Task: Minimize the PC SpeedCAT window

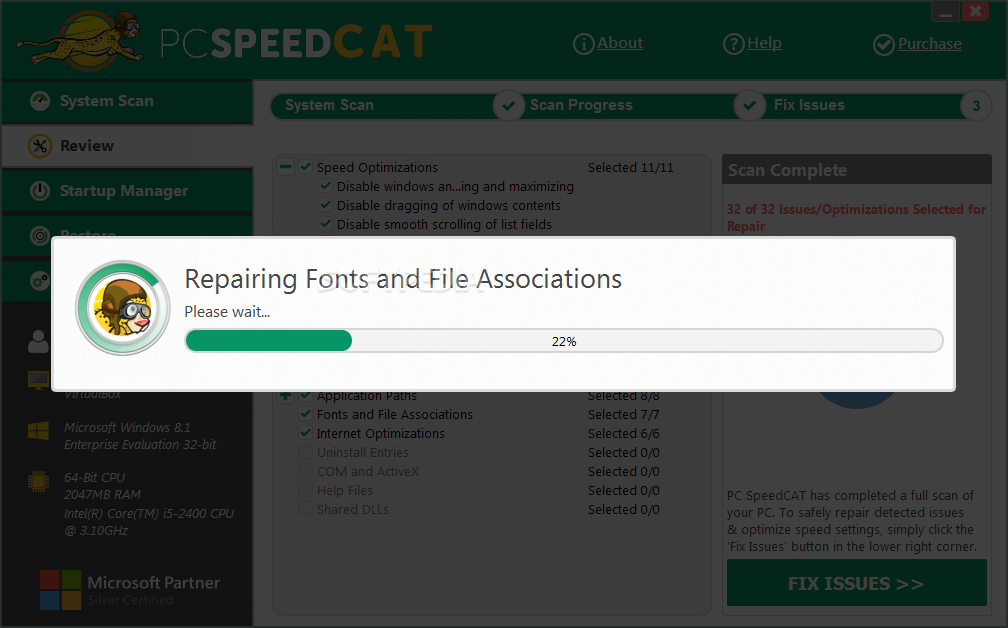Action: coord(945,12)
